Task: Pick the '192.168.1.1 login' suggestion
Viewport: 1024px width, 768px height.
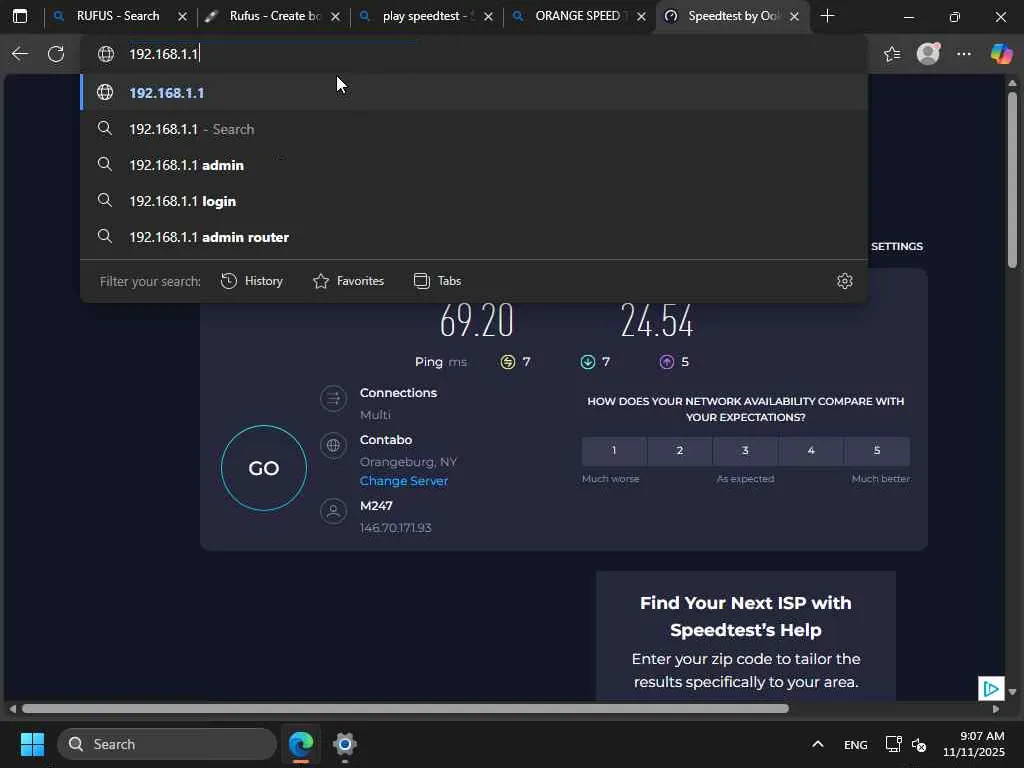Action: tap(473, 201)
